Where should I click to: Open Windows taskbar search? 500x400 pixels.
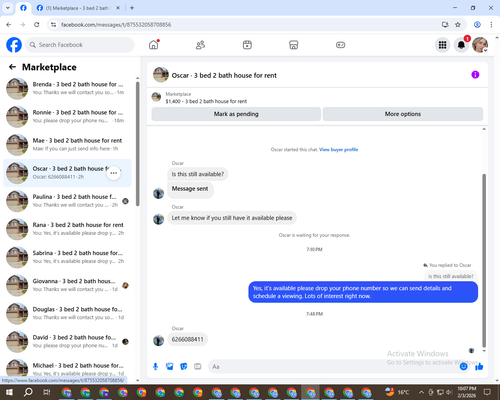click(x=28, y=392)
